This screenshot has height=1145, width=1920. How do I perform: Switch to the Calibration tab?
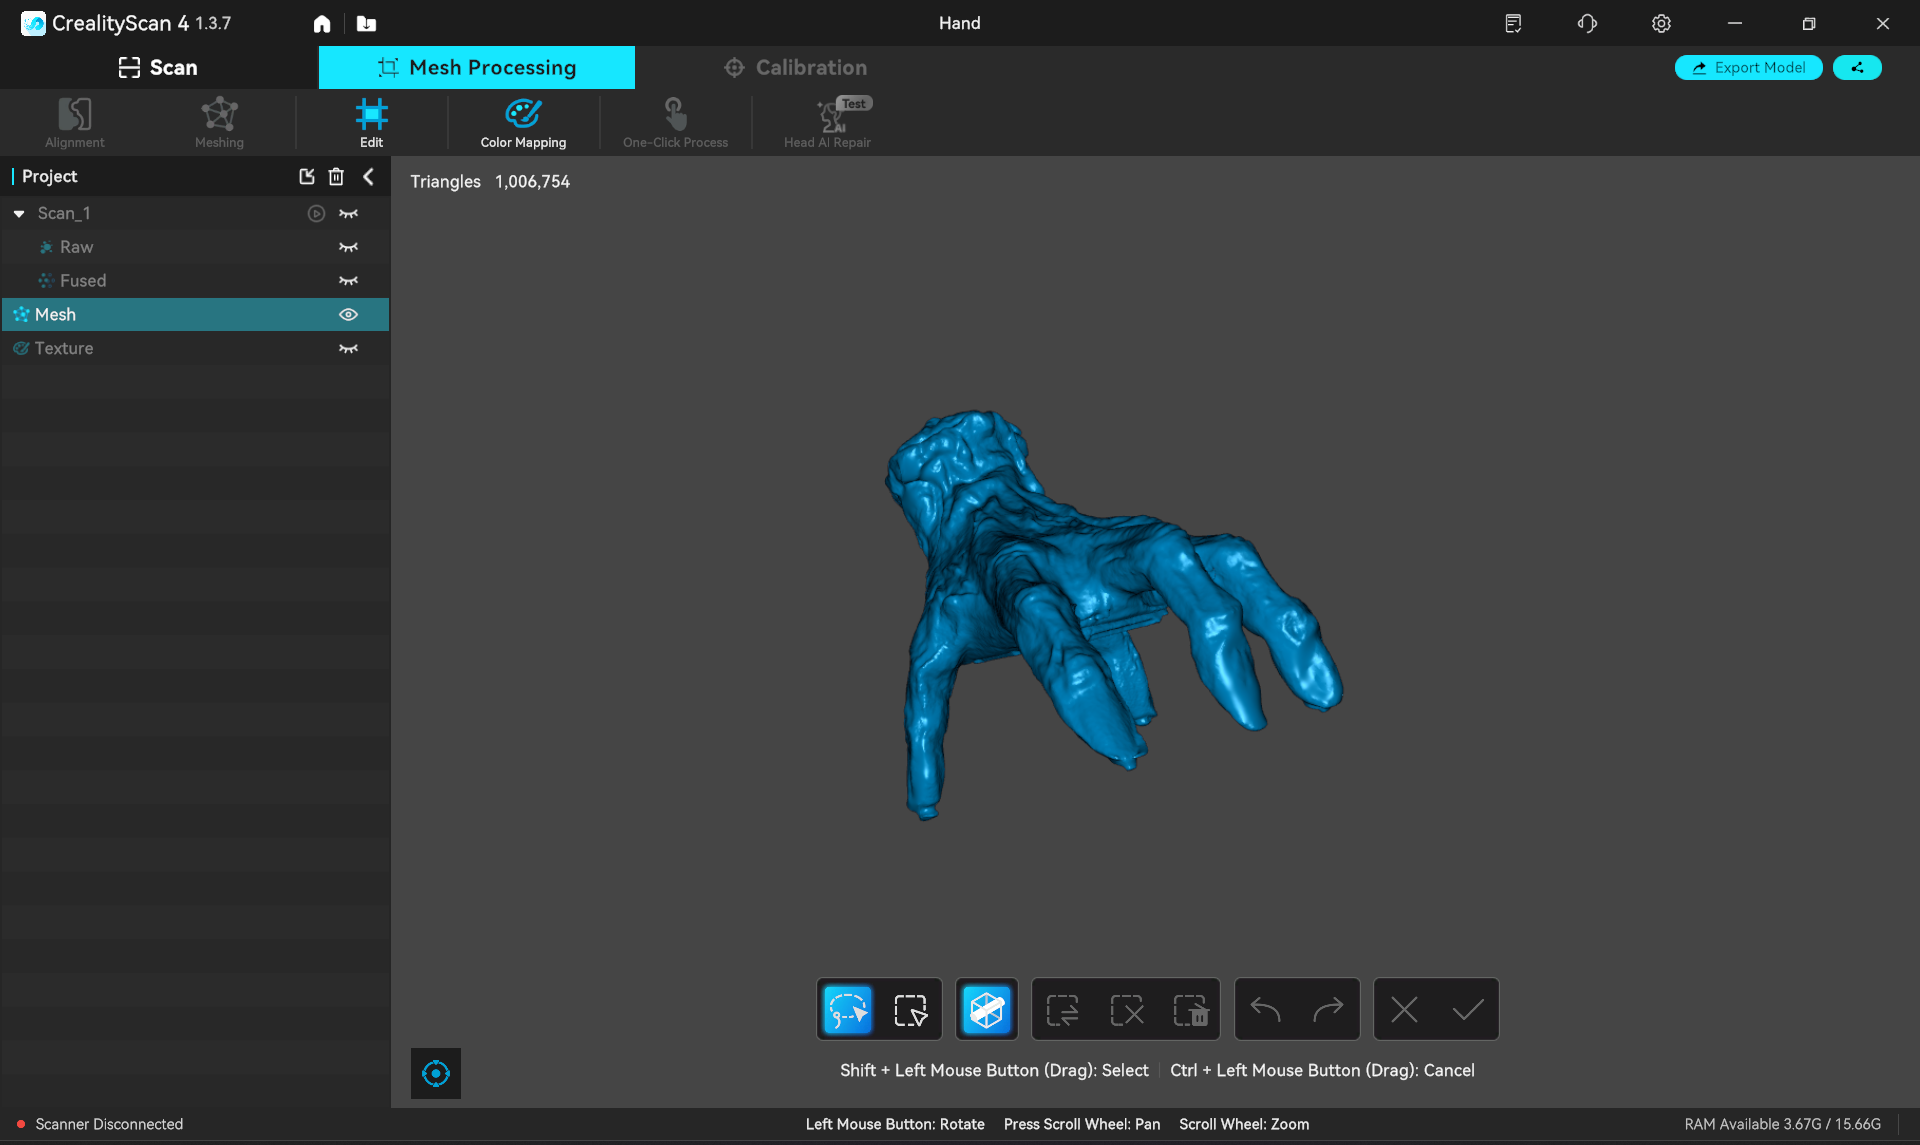[x=795, y=68]
